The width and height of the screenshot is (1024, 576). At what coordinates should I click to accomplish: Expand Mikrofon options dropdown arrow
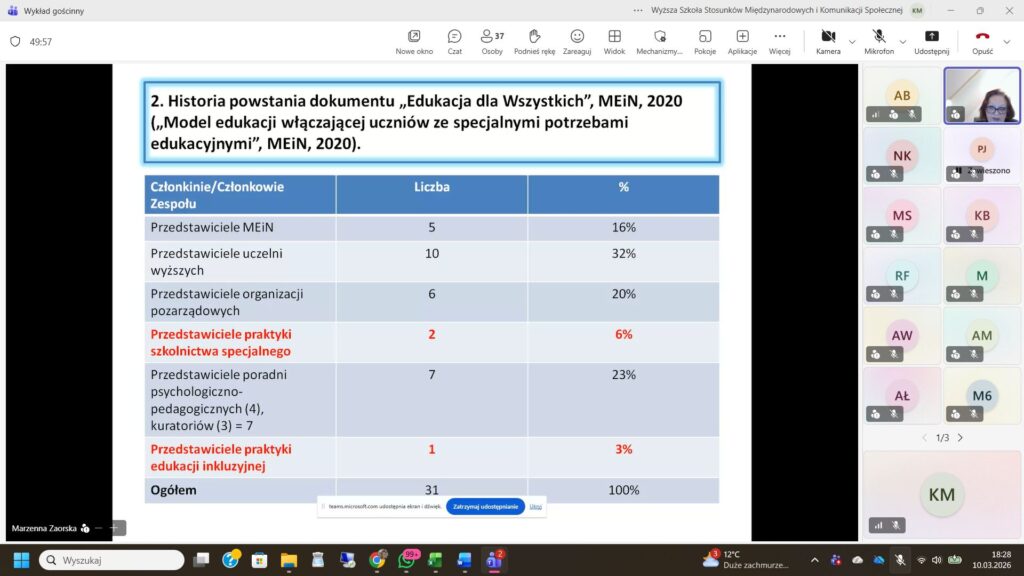(903, 42)
